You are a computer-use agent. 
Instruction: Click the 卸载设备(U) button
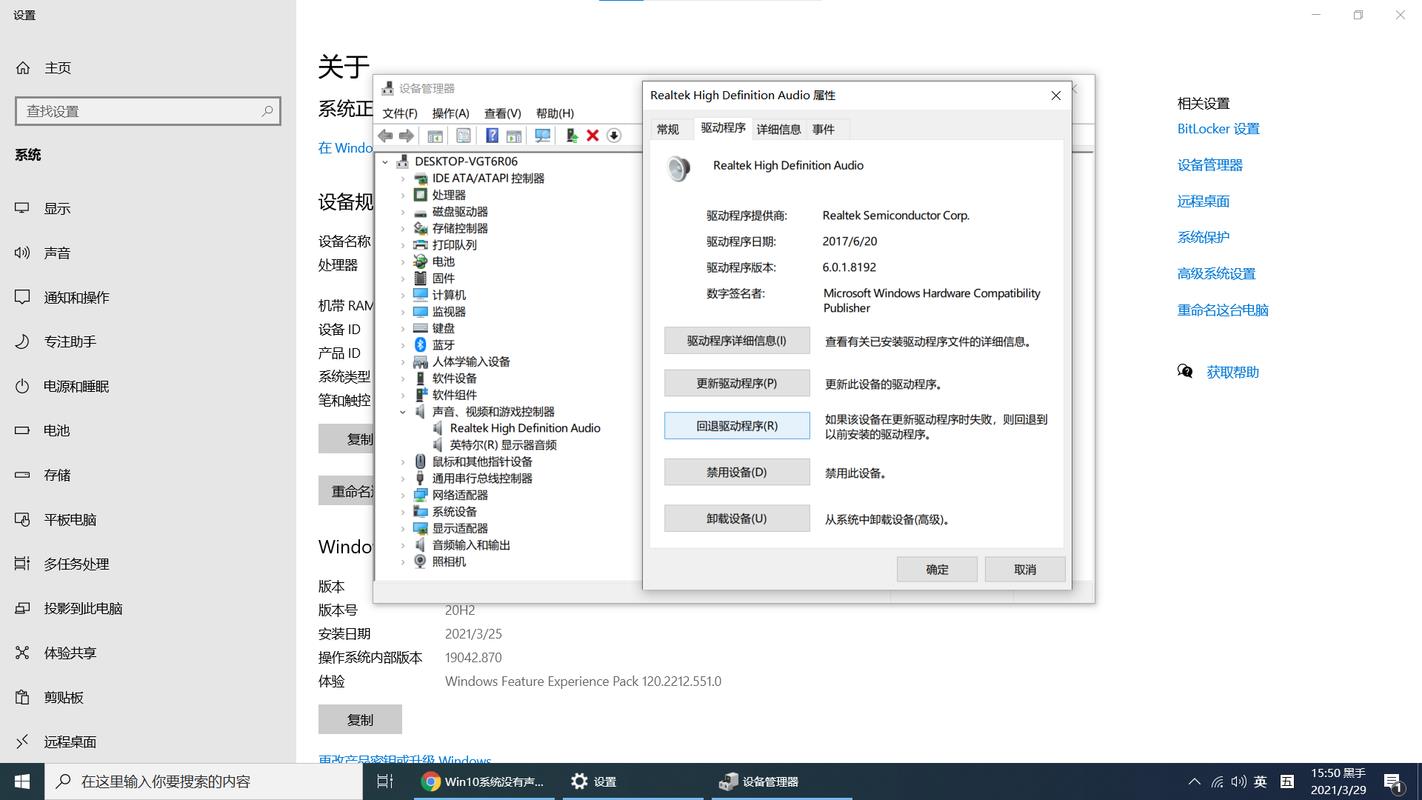[737, 518]
